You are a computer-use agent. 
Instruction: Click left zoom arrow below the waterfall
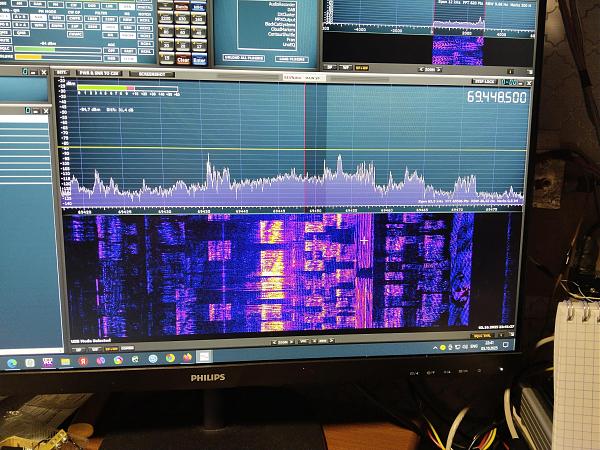pos(272,339)
